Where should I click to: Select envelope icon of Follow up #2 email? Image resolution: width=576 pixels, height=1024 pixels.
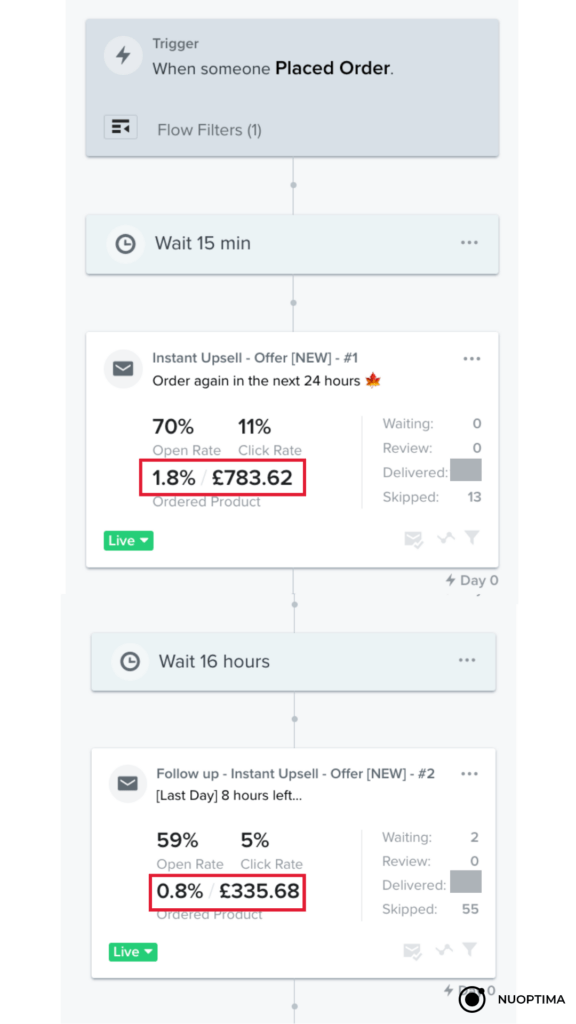point(128,783)
